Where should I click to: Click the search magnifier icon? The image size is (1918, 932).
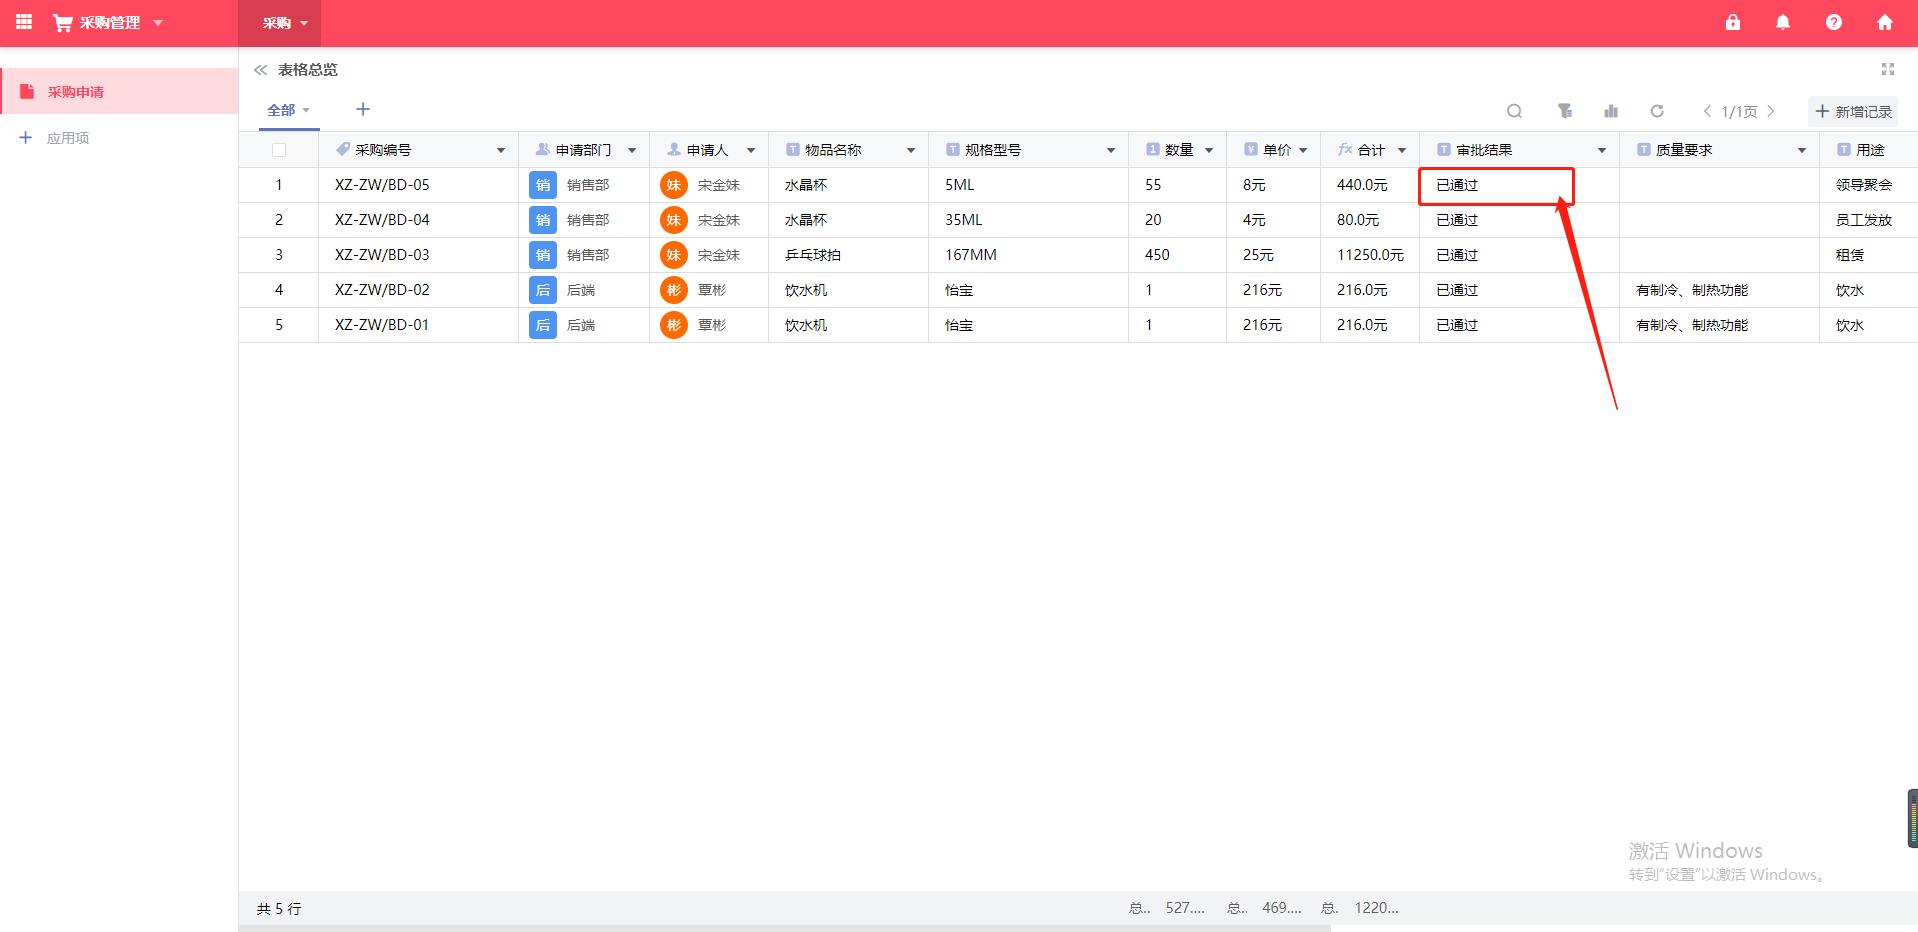[x=1514, y=111]
